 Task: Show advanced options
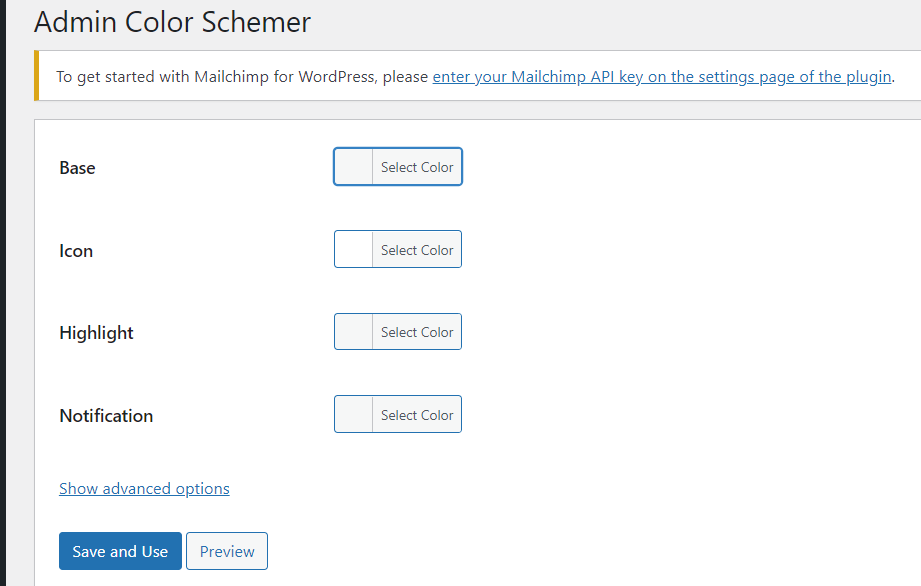tap(144, 488)
